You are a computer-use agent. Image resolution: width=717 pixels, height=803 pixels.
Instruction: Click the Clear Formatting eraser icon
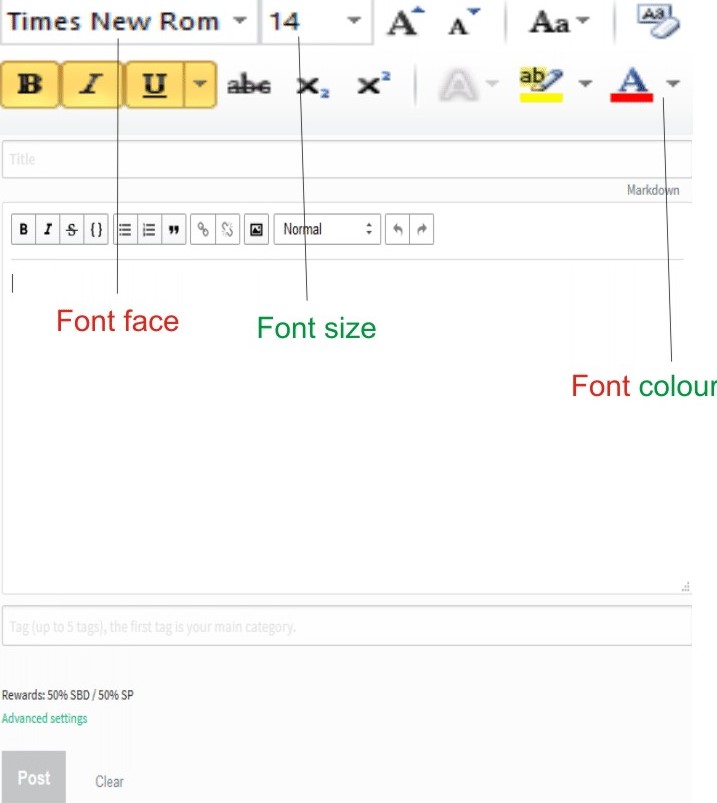[658, 22]
